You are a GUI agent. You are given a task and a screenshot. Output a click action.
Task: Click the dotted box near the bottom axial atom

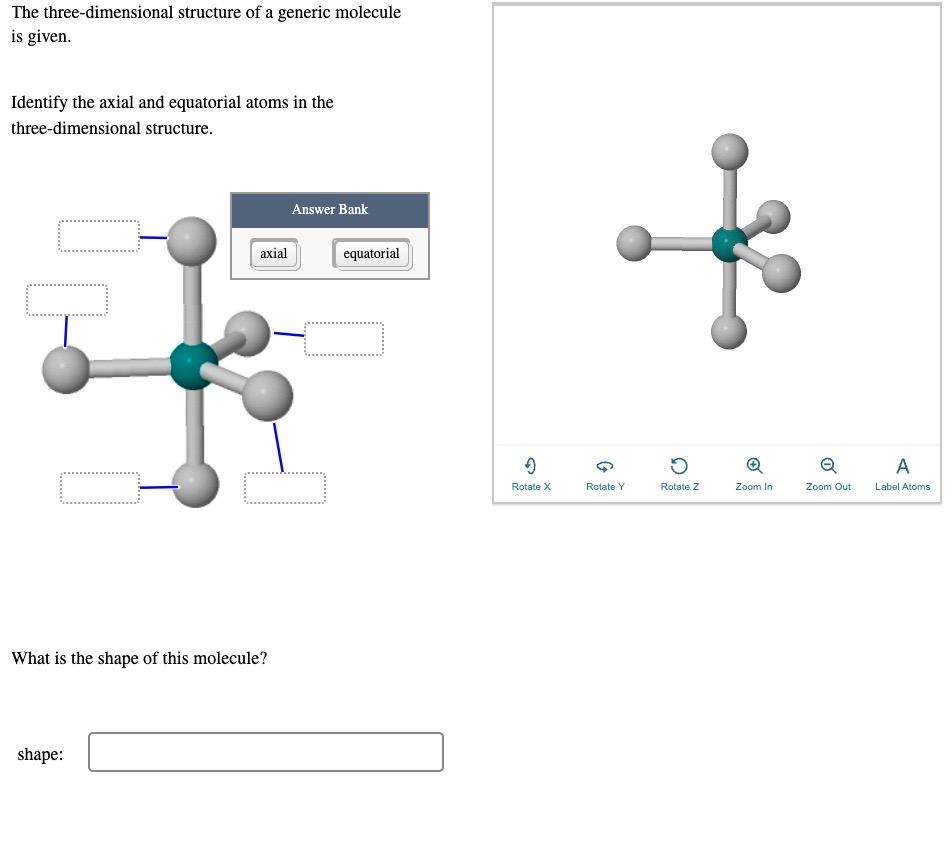[100, 488]
